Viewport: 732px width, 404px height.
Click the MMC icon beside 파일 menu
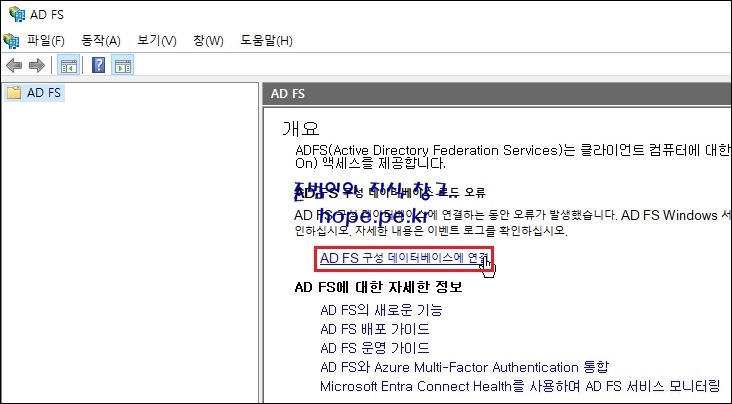(x=11, y=41)
